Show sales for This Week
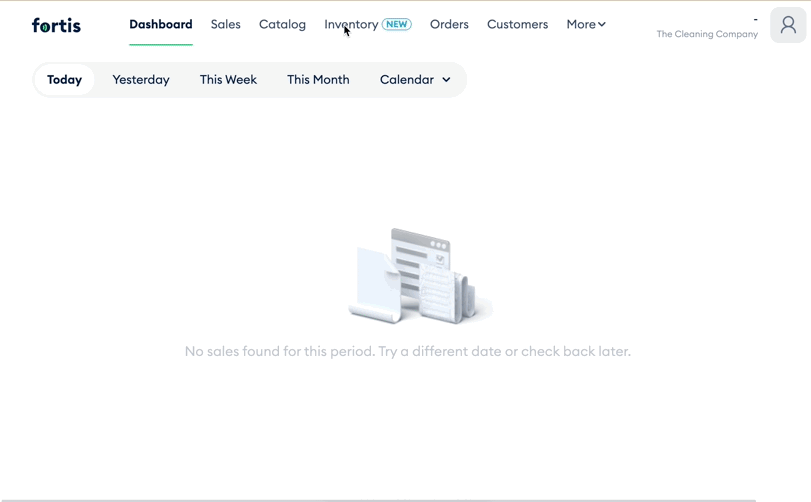Viewport: 811px width, 502px height. pos(228,80)
